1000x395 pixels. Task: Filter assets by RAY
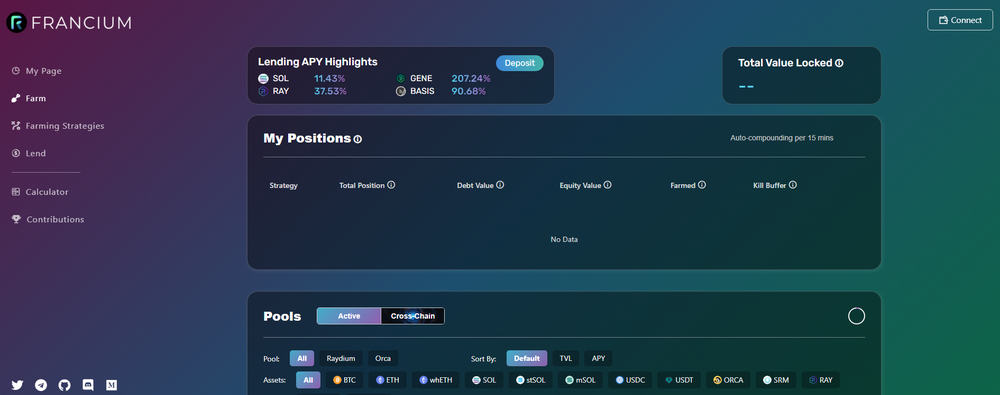(x=821, y=380)
